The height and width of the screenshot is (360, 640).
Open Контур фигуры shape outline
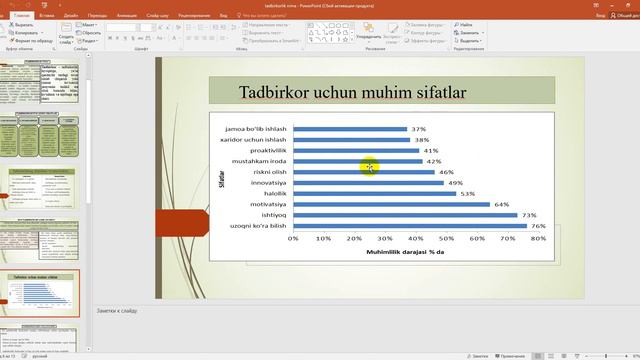423,33
